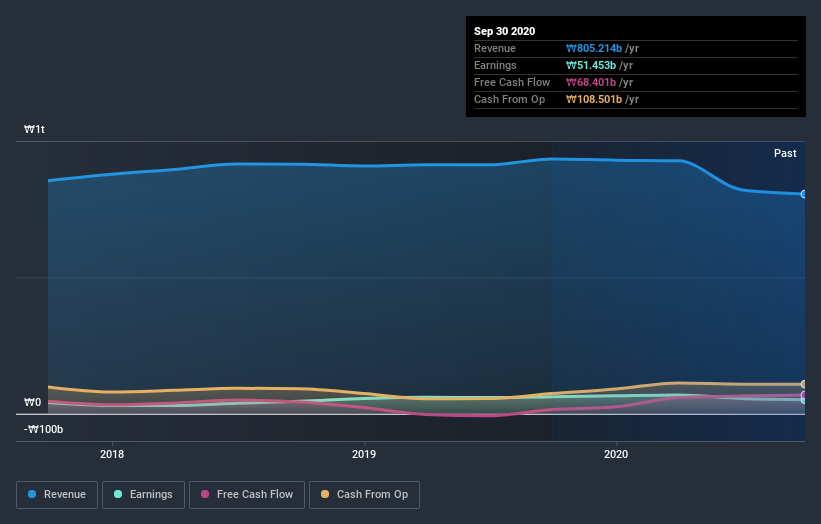
Task: Click the ₩0 y-axis label
Action: (32, 403)
